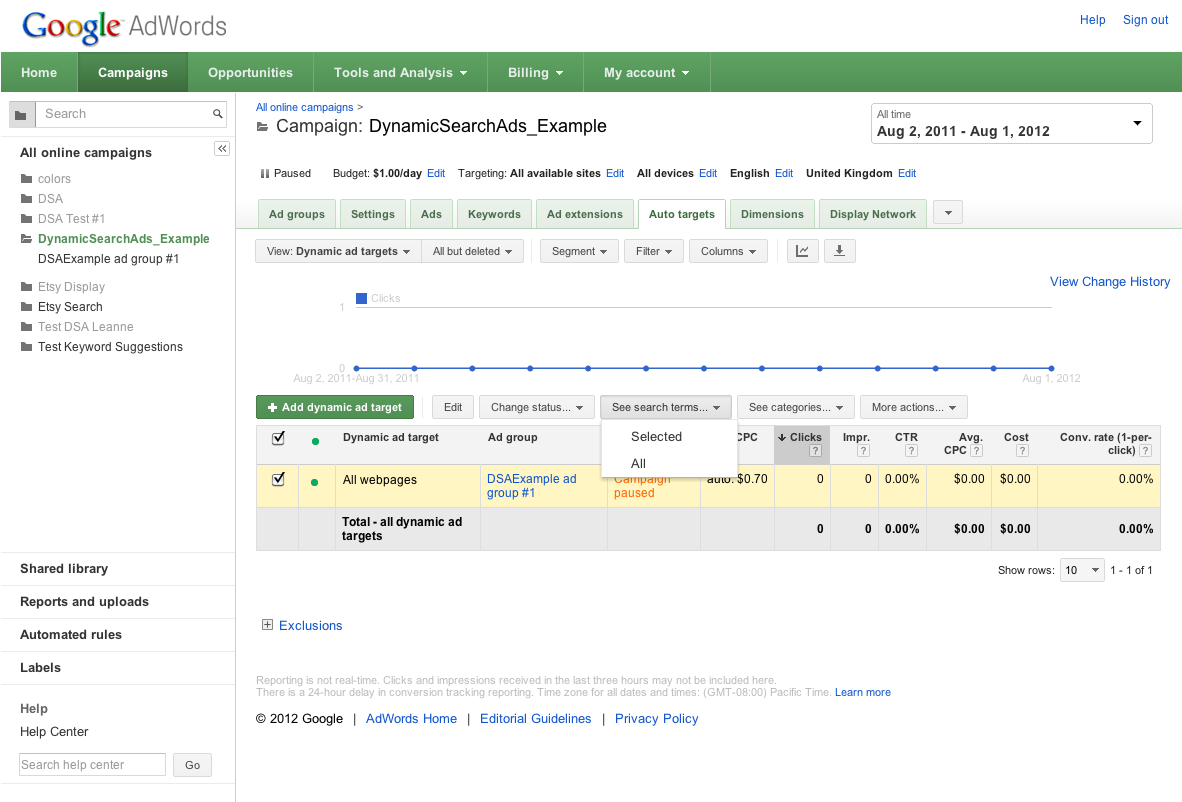The width and height of the screenshot is (1182, 802).
Task: Click the blue Clicks legend square
Action: click(361, 298)
